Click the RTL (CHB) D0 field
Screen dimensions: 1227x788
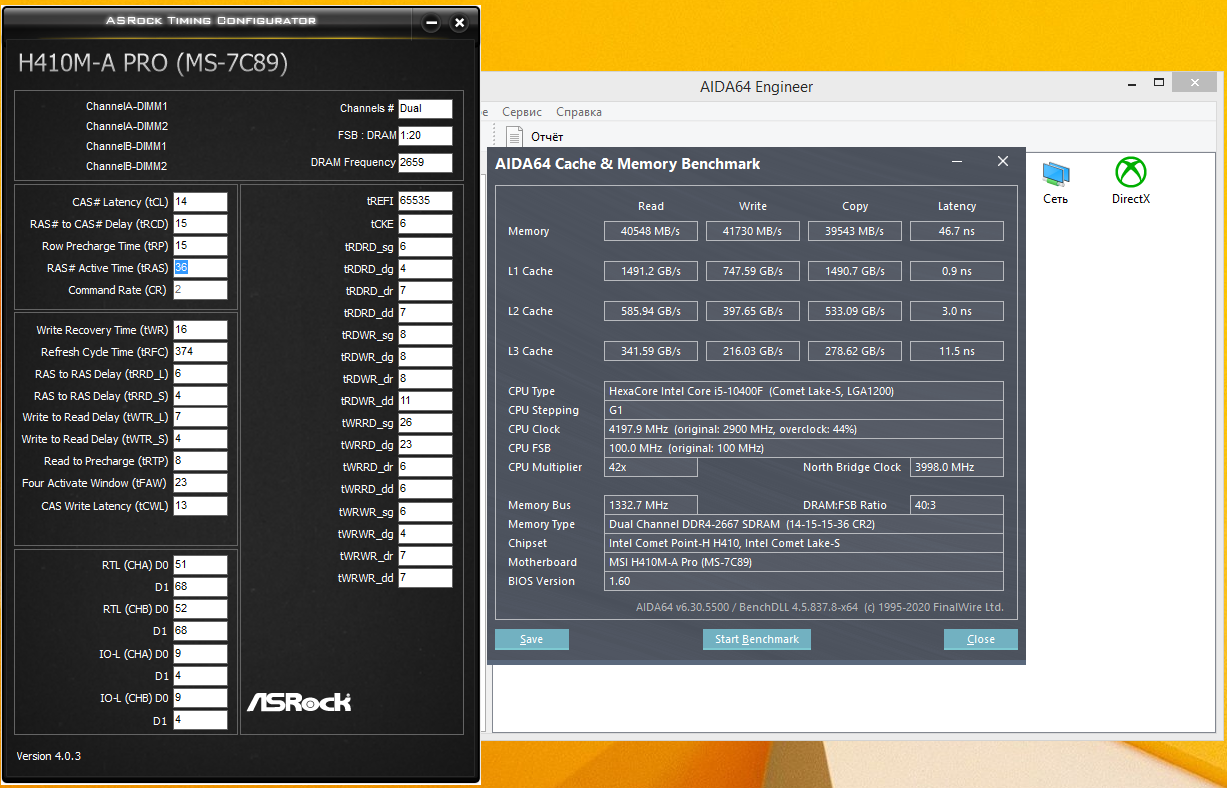click(x=200, y=609)
